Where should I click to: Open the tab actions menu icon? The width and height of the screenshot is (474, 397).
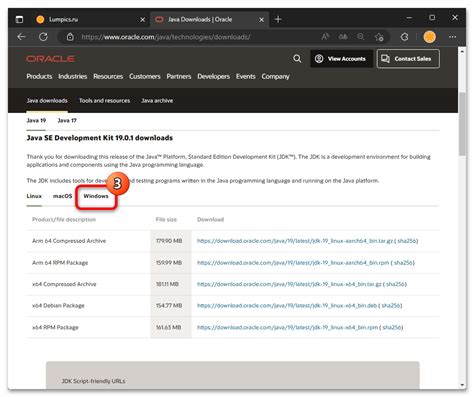(20, 20)
